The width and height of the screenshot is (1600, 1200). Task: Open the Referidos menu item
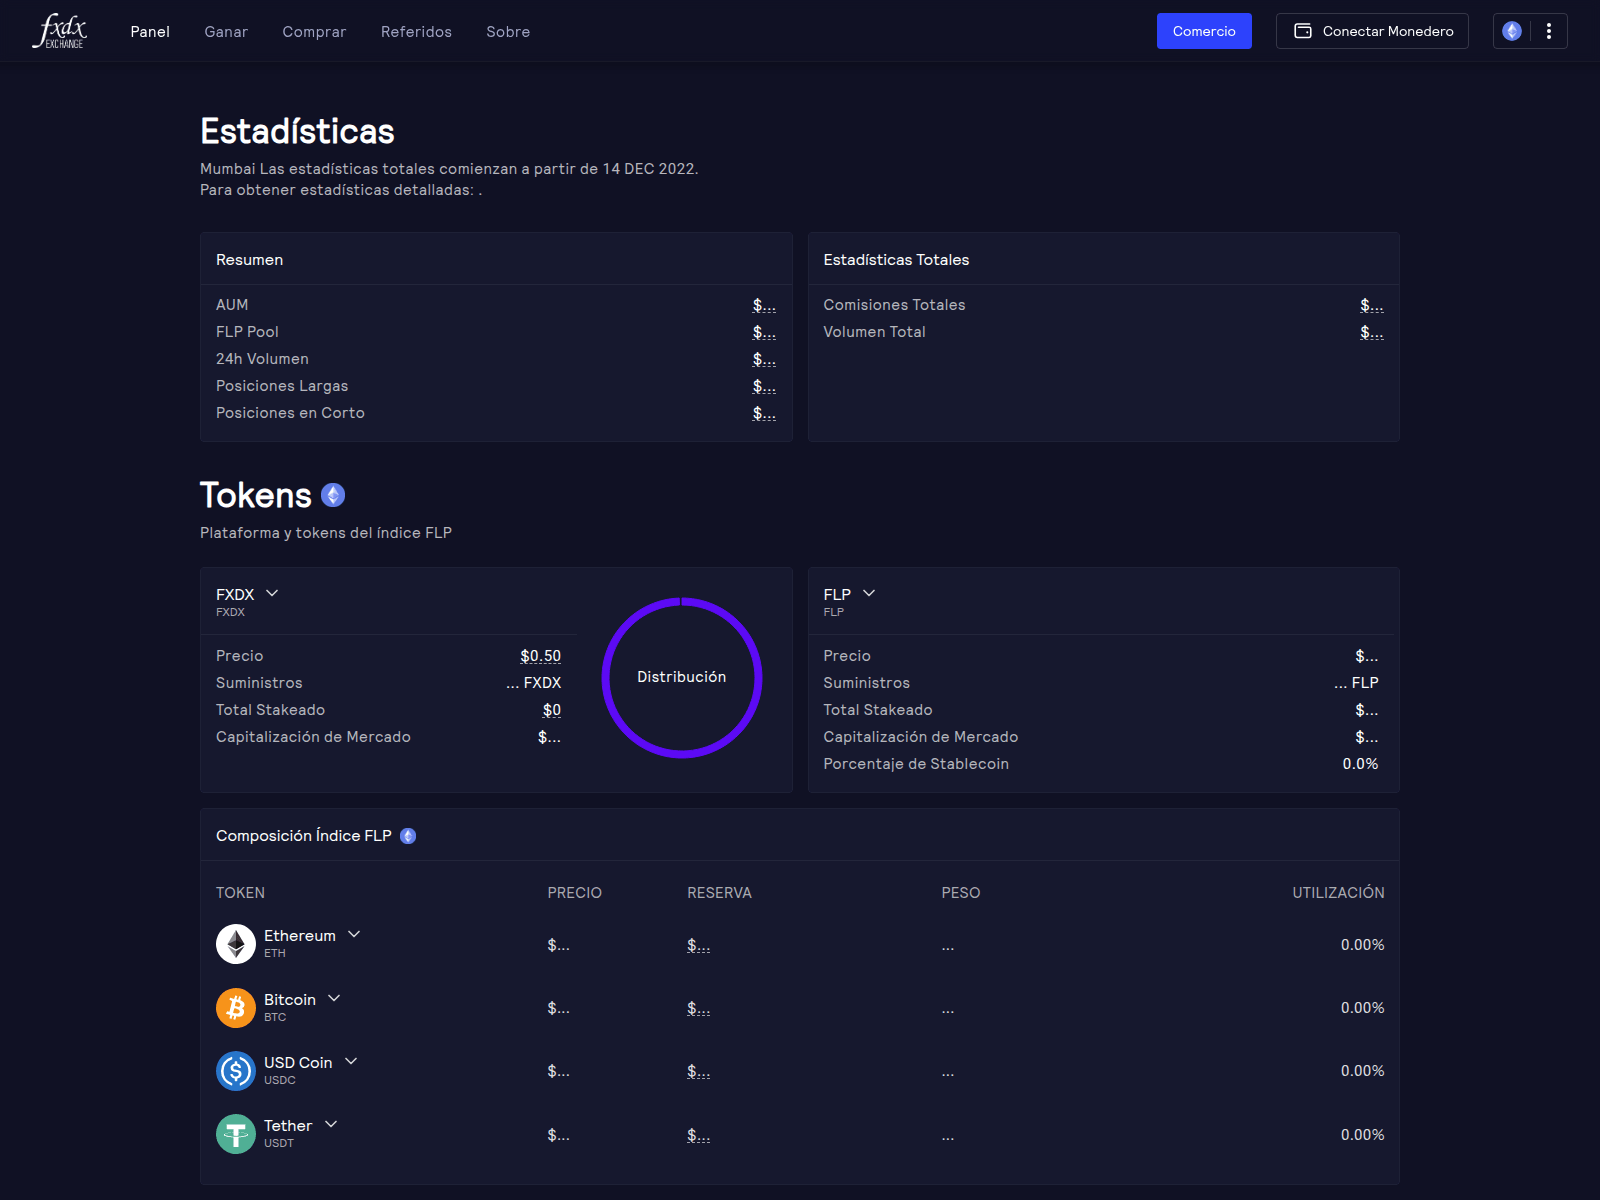point(416,32)
